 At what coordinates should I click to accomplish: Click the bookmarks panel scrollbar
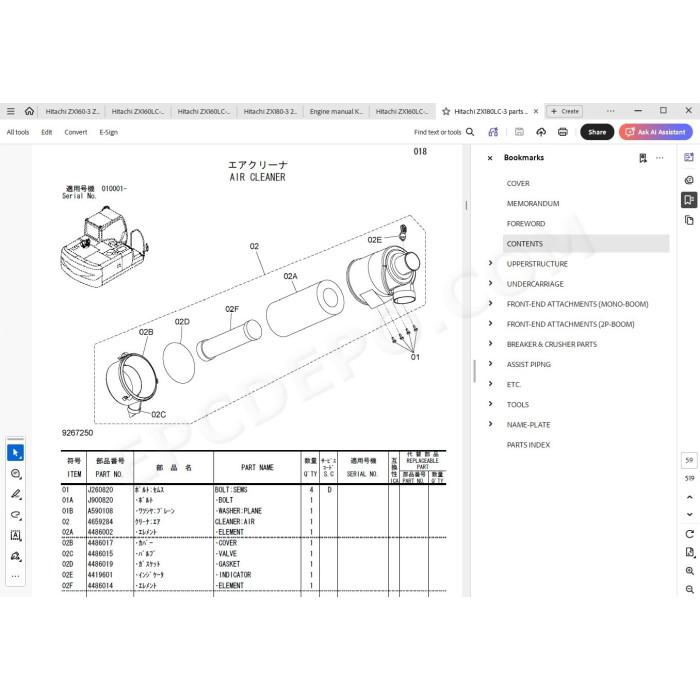tap(475, 371)
